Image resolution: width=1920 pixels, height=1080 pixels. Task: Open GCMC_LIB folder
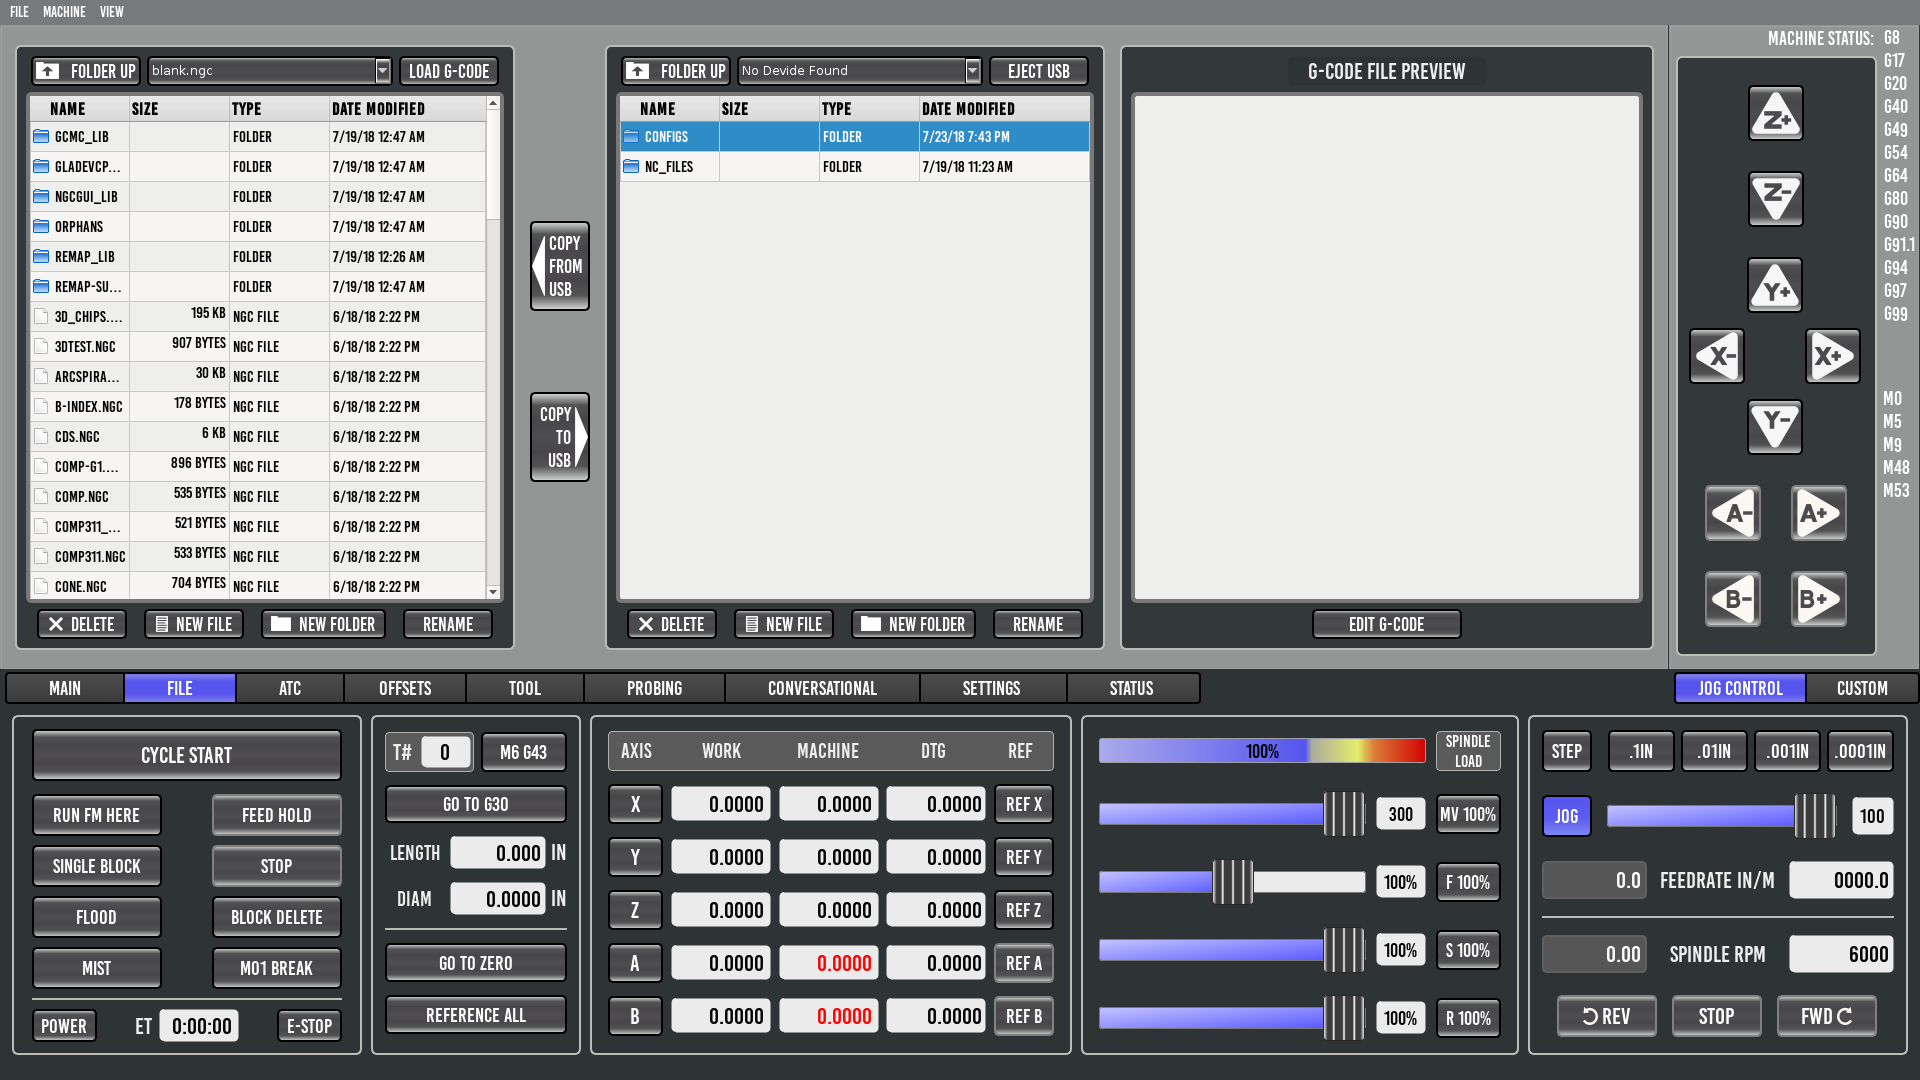pyautogui.click(x=258, y=137)
